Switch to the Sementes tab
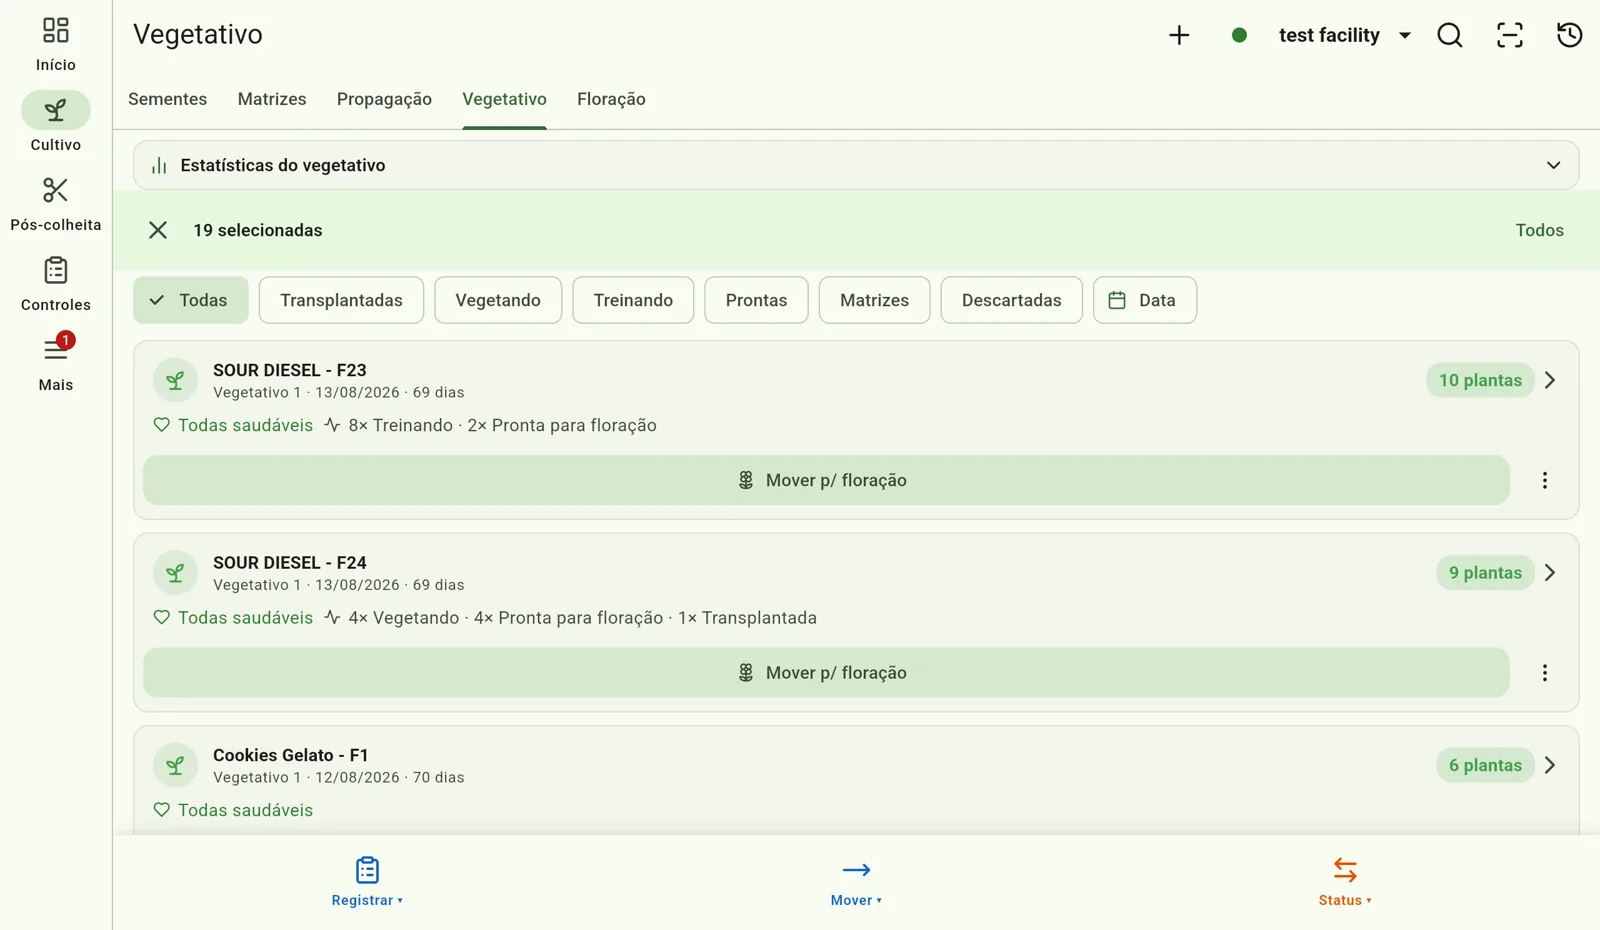This screenshot has height=930, width=1600. pos(168,99)
